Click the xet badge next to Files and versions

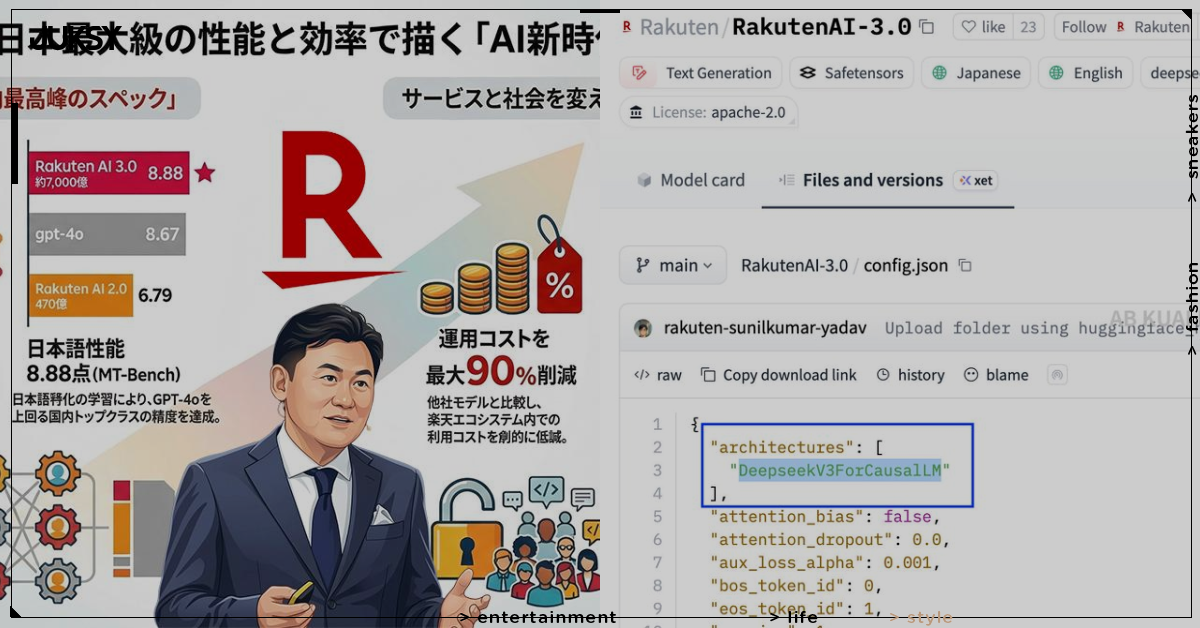point(975,180)
